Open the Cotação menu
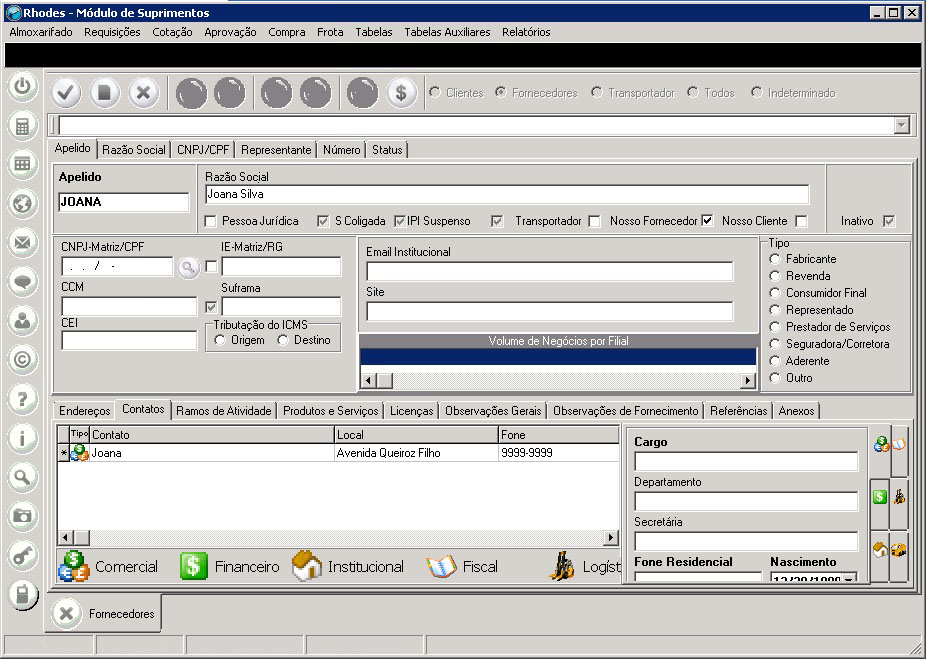 click(172, 32)
